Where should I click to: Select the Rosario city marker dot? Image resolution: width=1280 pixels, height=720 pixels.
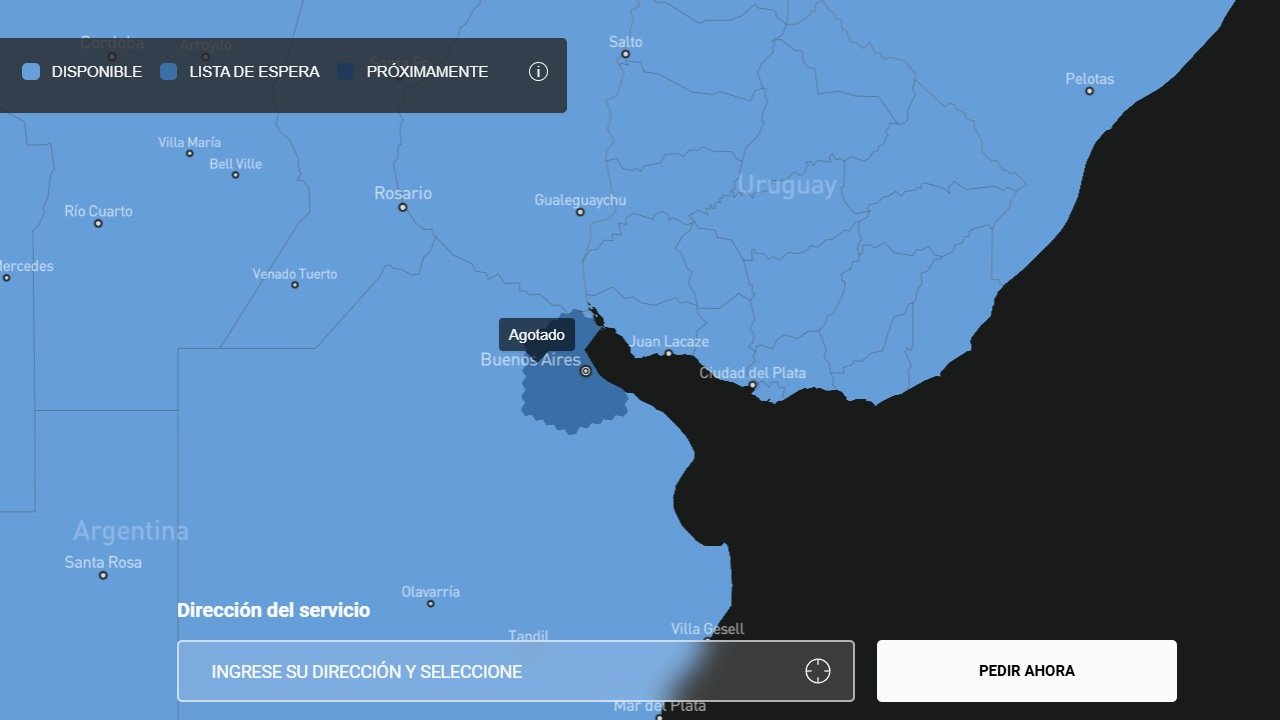pyautogui.click(x=403, y=207)
